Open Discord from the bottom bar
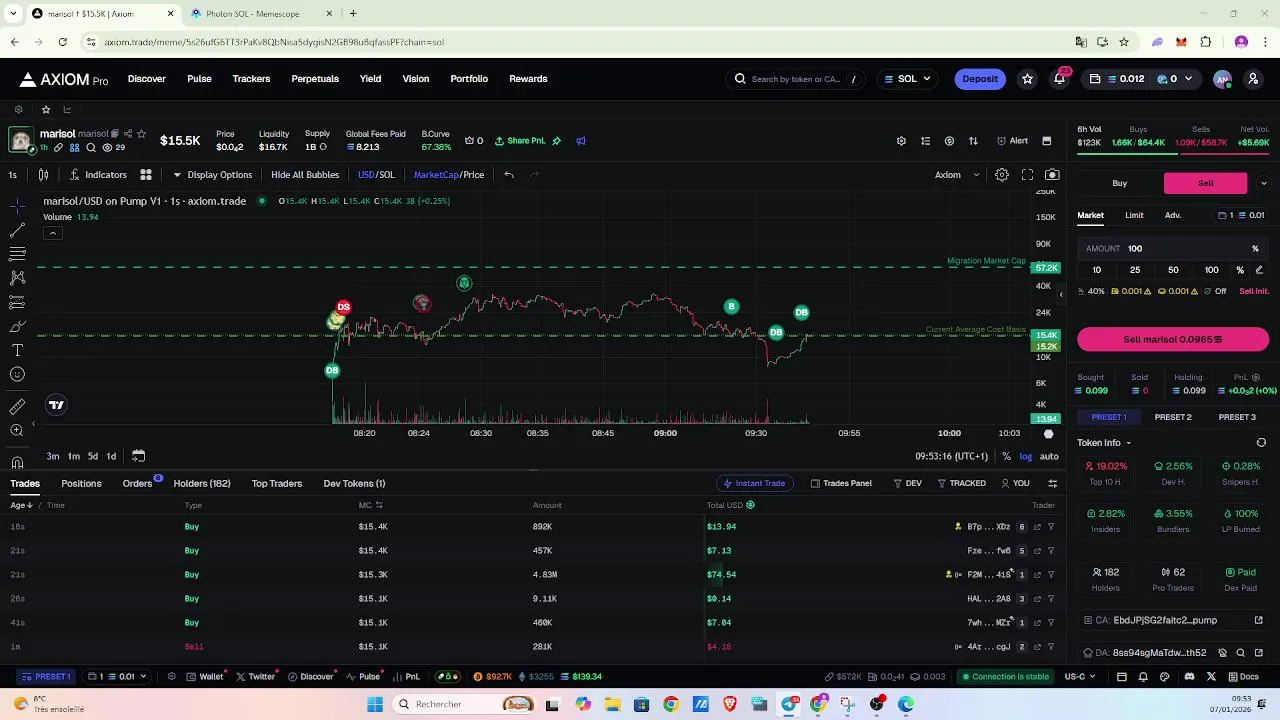 click(x=1189, y=677)
